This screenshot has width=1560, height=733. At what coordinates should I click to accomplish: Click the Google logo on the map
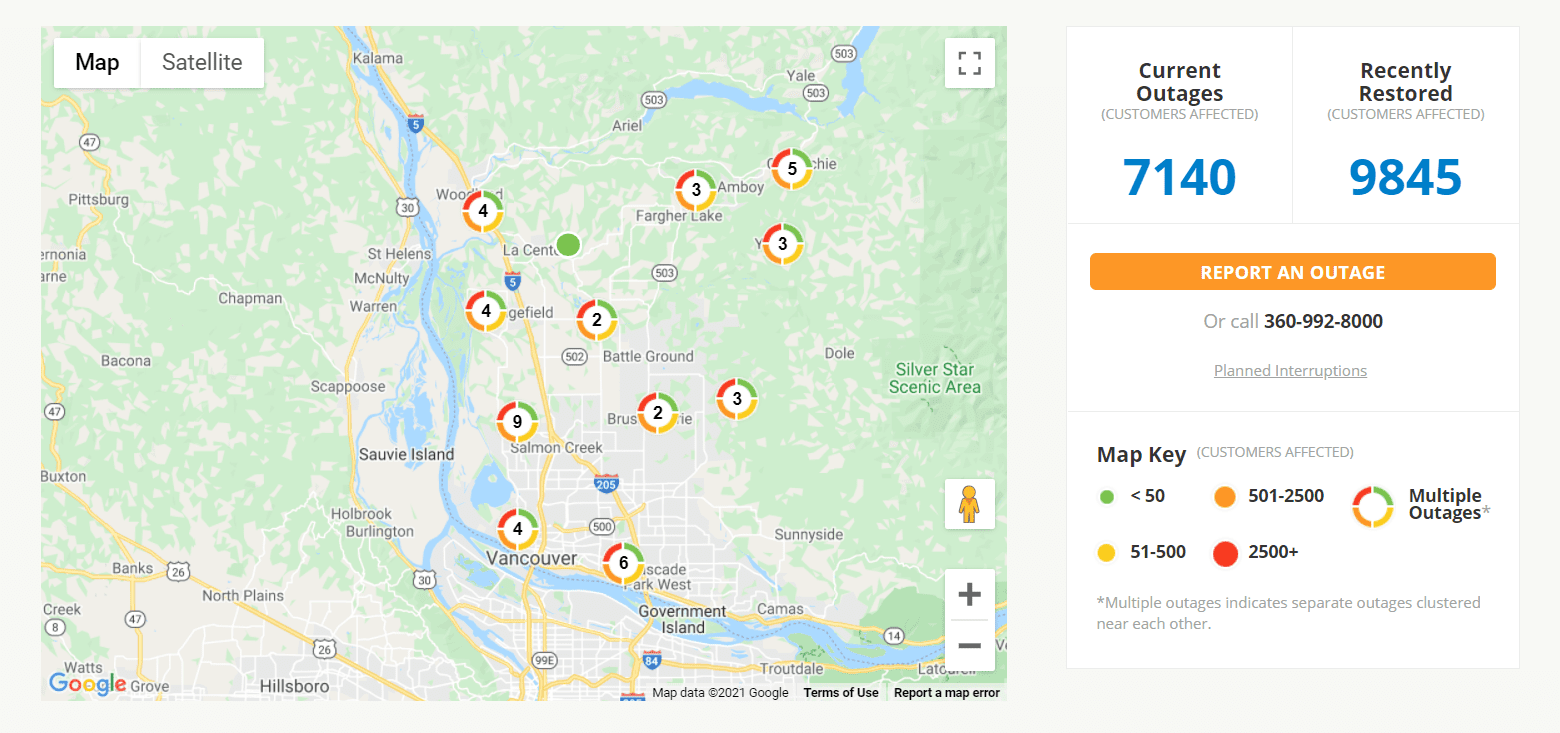click(x=87, y=684)
